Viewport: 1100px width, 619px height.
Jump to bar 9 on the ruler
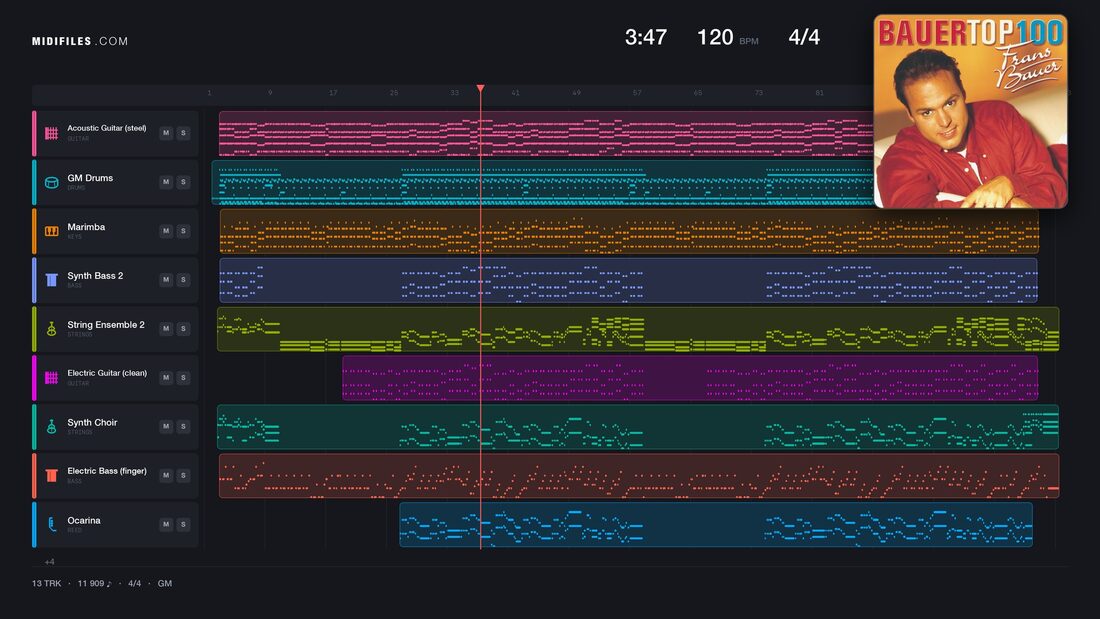point(270,93)
